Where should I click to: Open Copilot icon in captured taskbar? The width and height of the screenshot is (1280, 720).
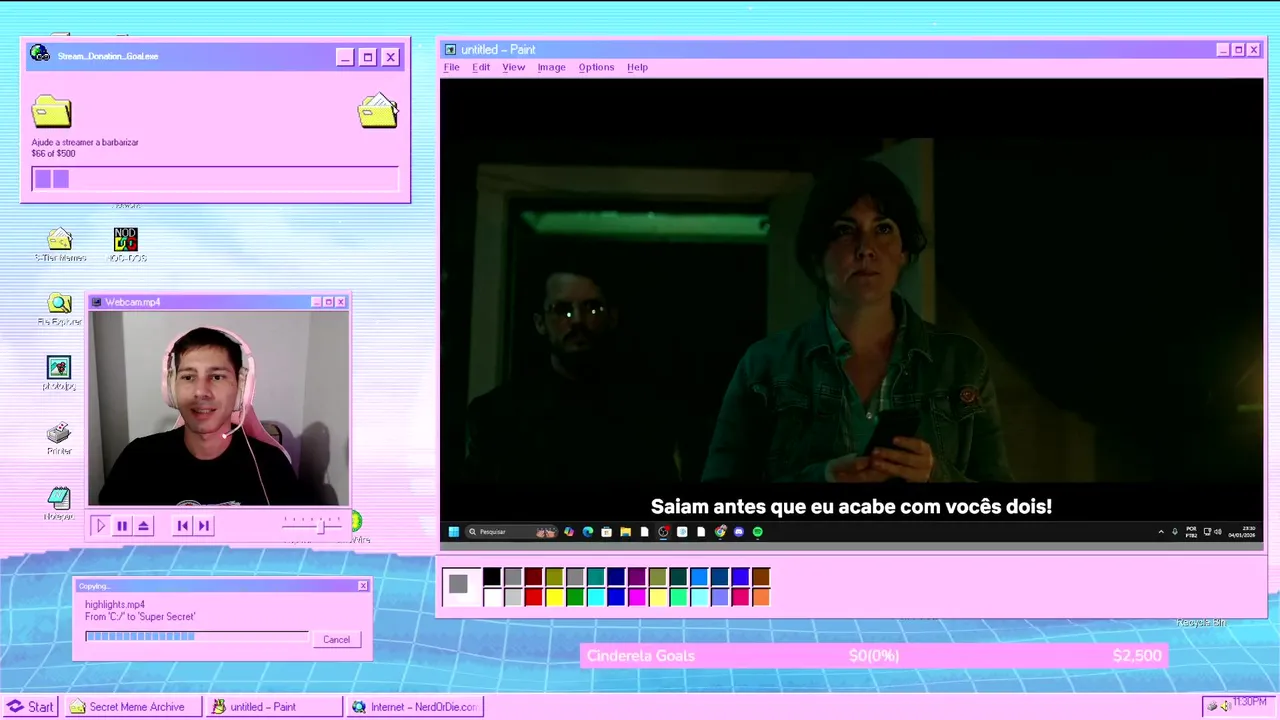point(569,532)
